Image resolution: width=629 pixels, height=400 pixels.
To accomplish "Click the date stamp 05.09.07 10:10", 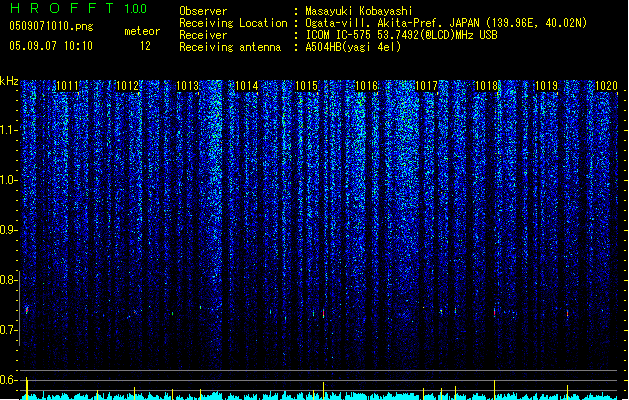I will pyautogui.click(x=51, y=46).
